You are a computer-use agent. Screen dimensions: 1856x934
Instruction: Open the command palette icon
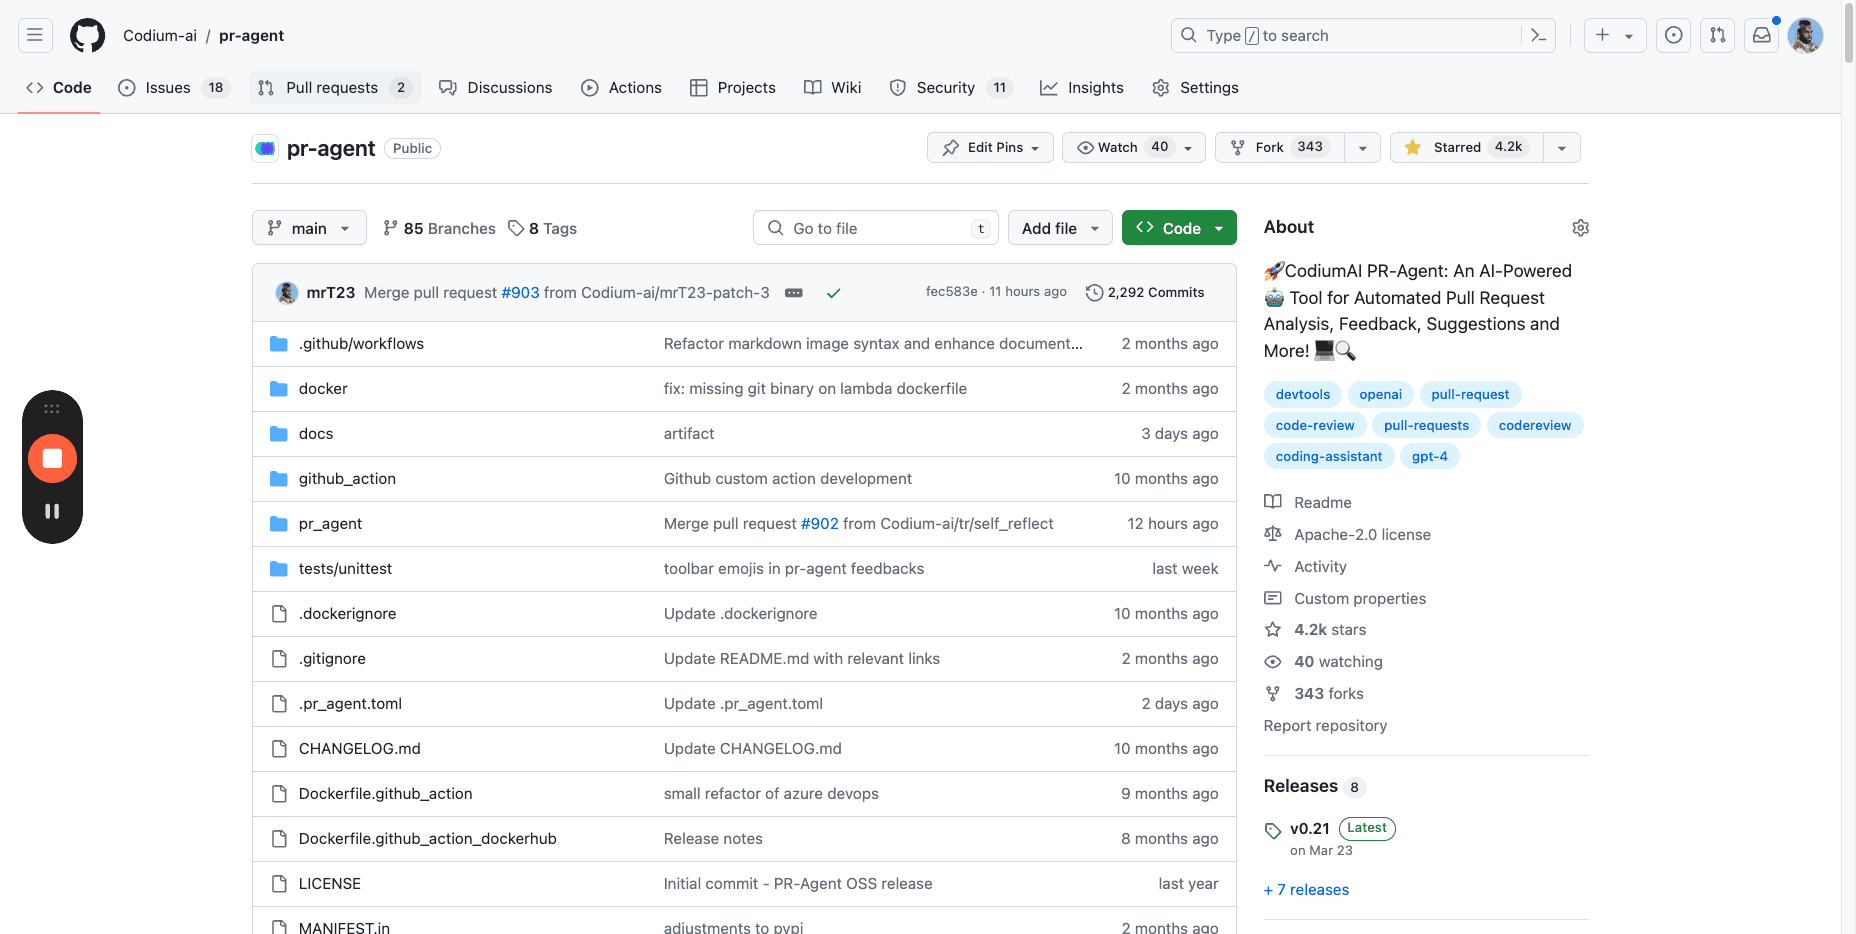click(x=1538, y=35)
